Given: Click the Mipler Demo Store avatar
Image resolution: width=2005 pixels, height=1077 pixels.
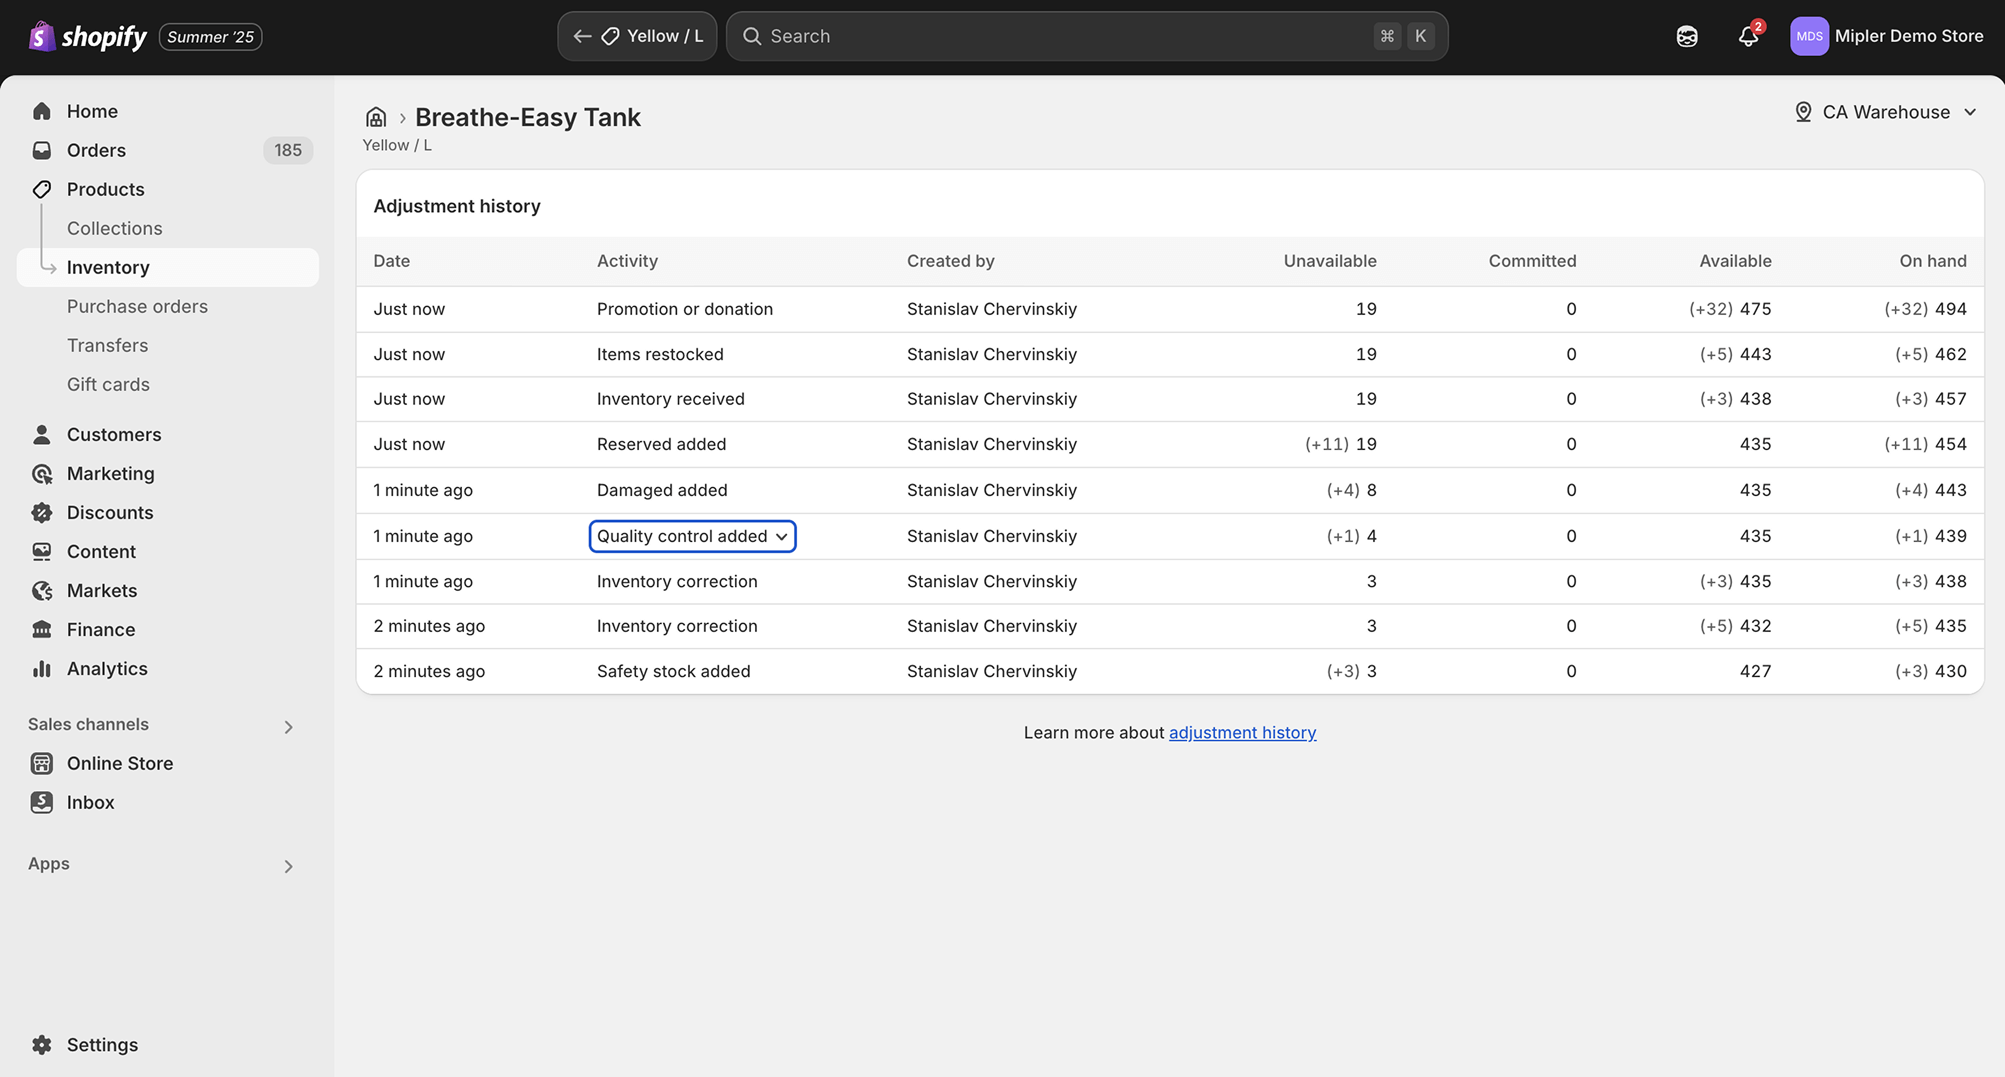Looking at the screenshot, I should (x=1808, y=36).
